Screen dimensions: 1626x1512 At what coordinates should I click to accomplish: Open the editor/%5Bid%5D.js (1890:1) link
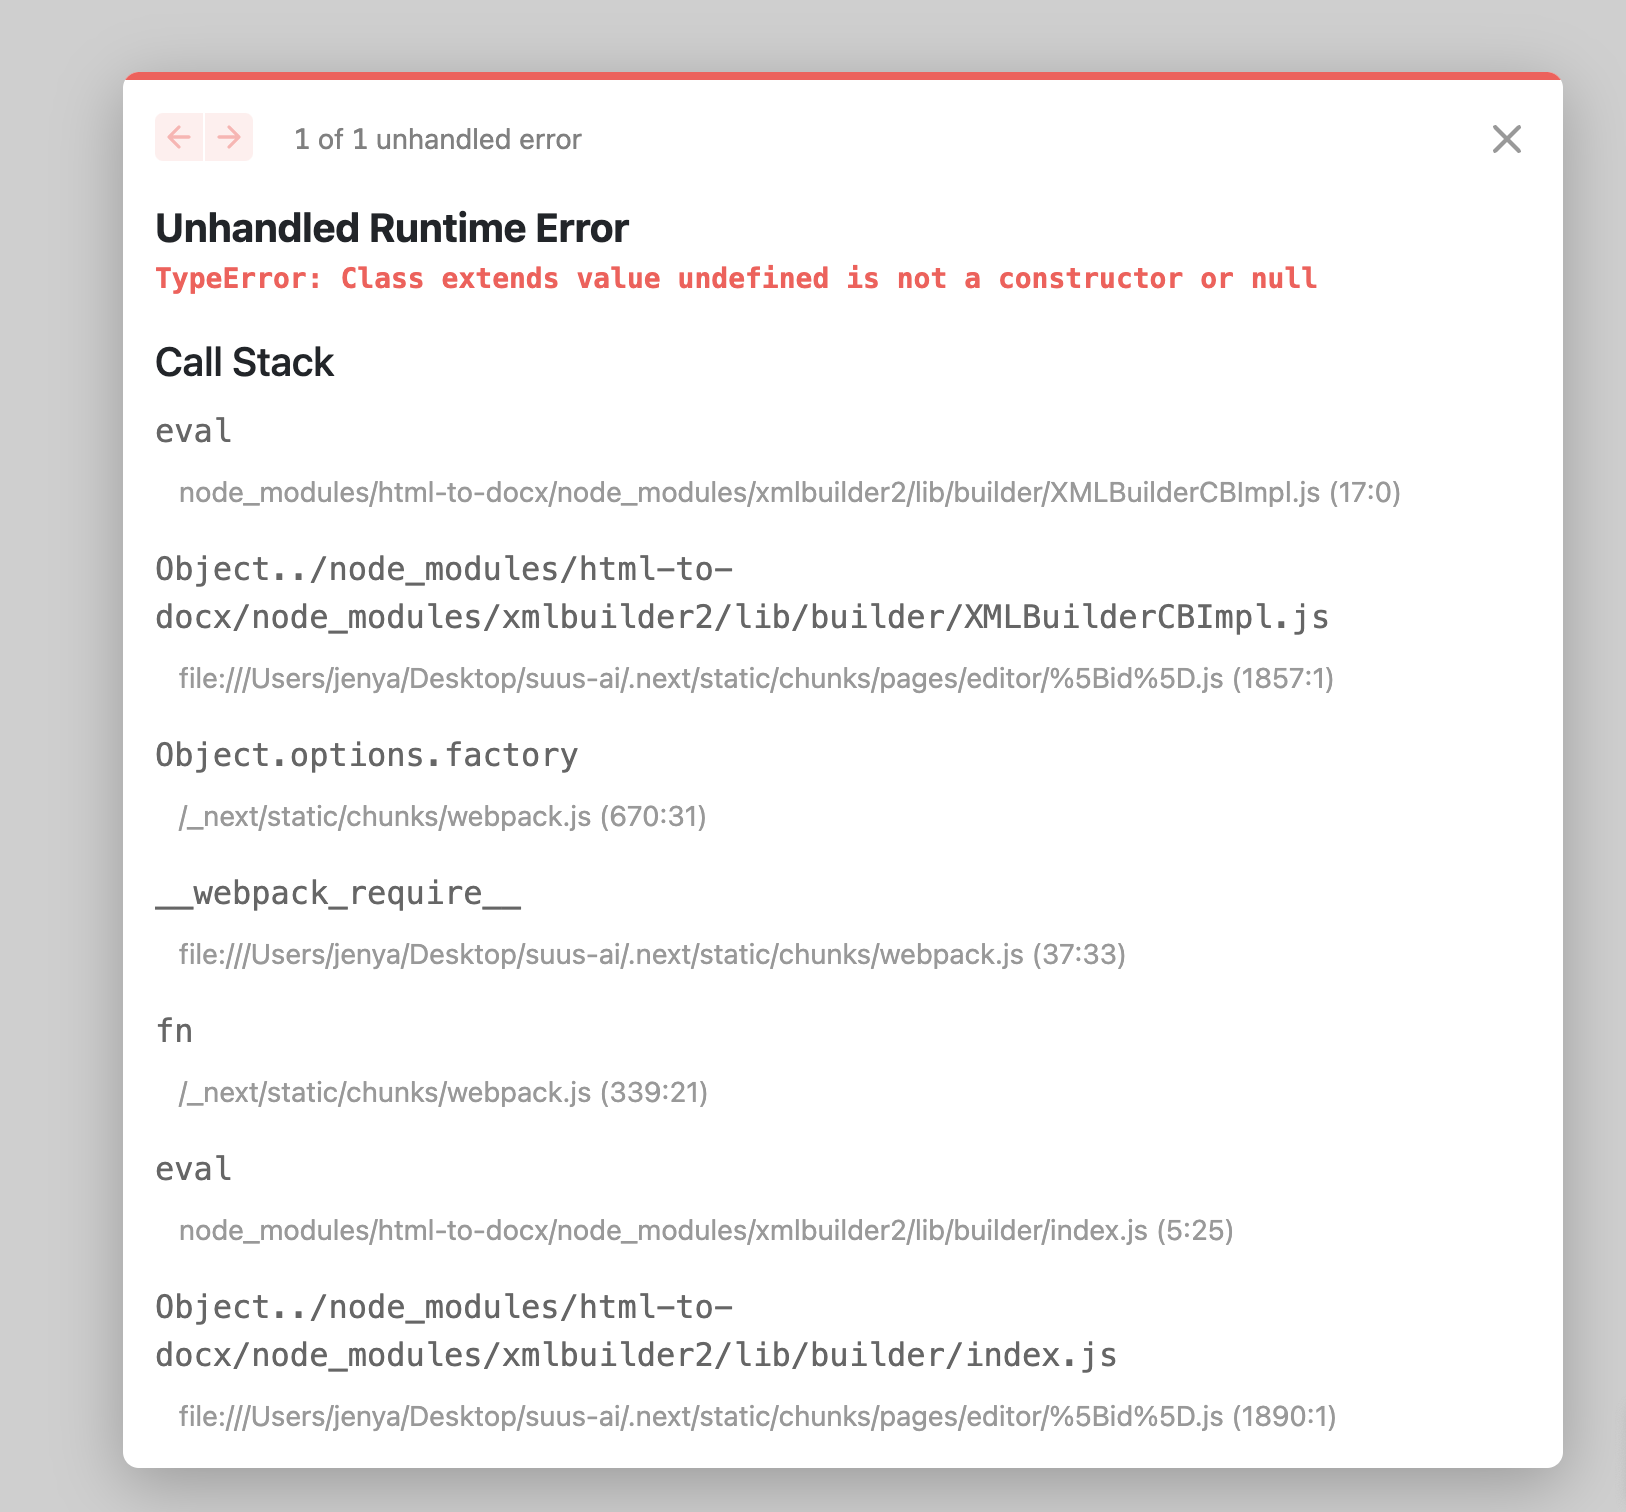(x=757, y=1416)
